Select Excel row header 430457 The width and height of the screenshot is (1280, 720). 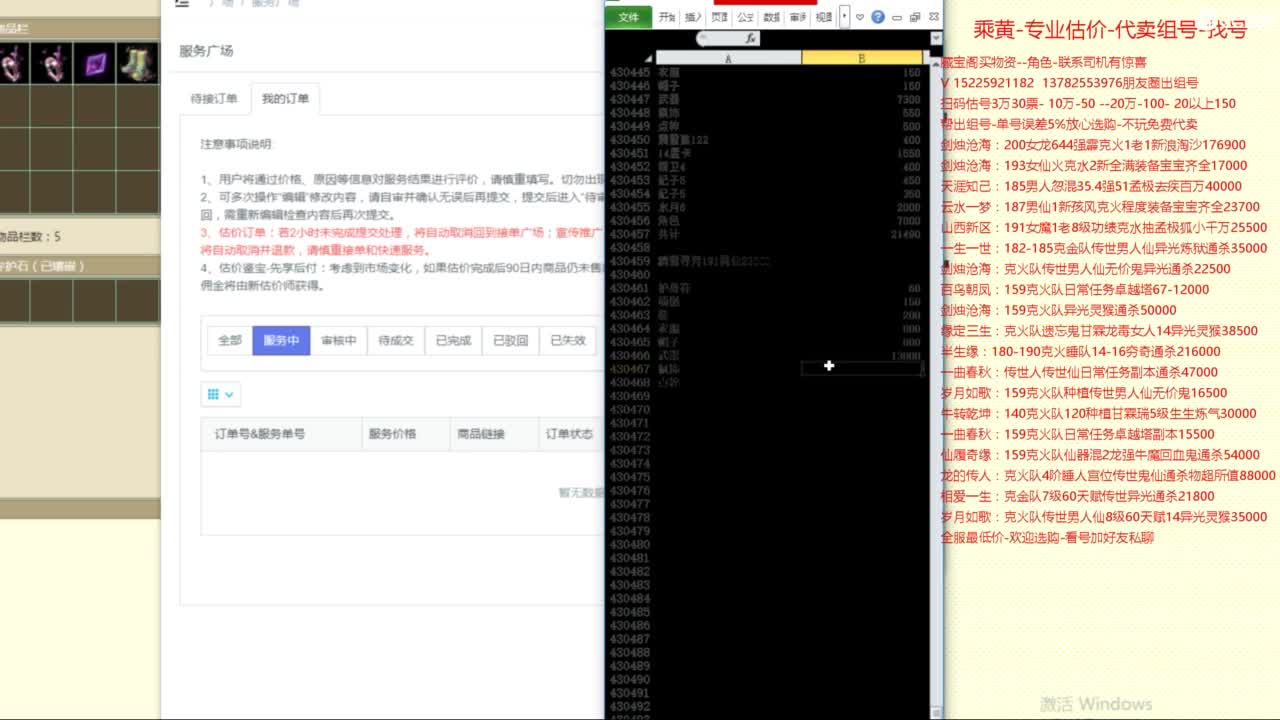coord(630,234)
